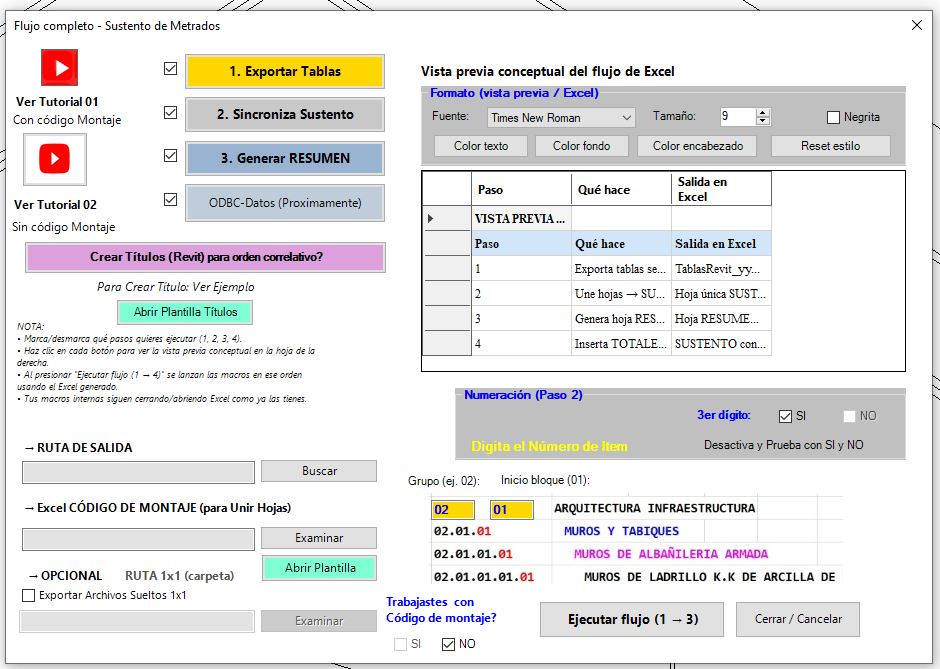Click the 1. Exportar Tablas button
The height and width of the screenshot is (669, 940).
[285, 71]
